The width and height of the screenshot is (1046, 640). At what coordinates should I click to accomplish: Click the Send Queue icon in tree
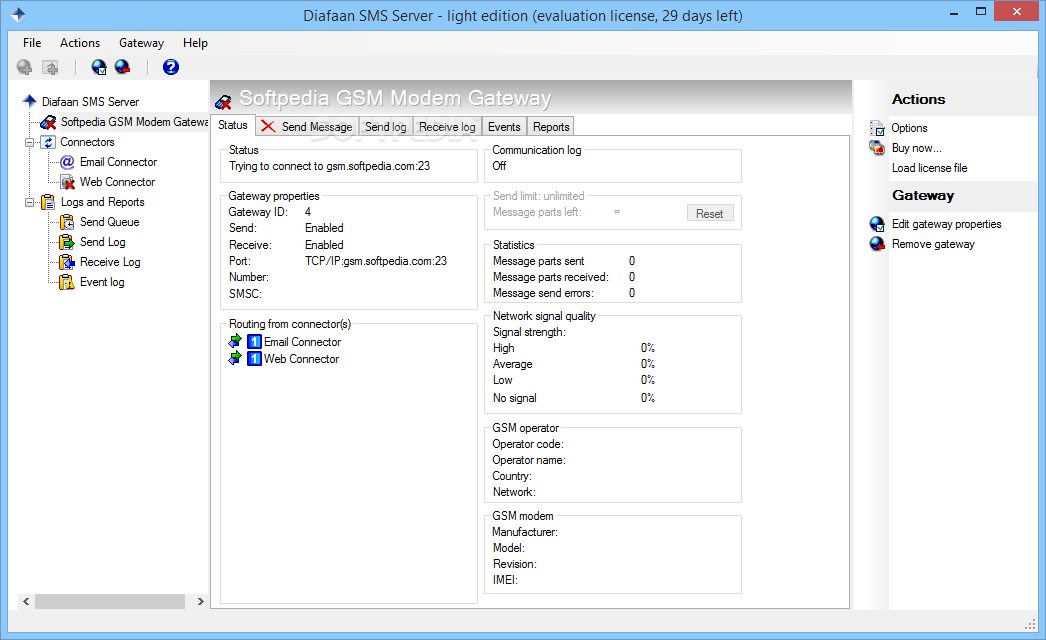point(67,222)
